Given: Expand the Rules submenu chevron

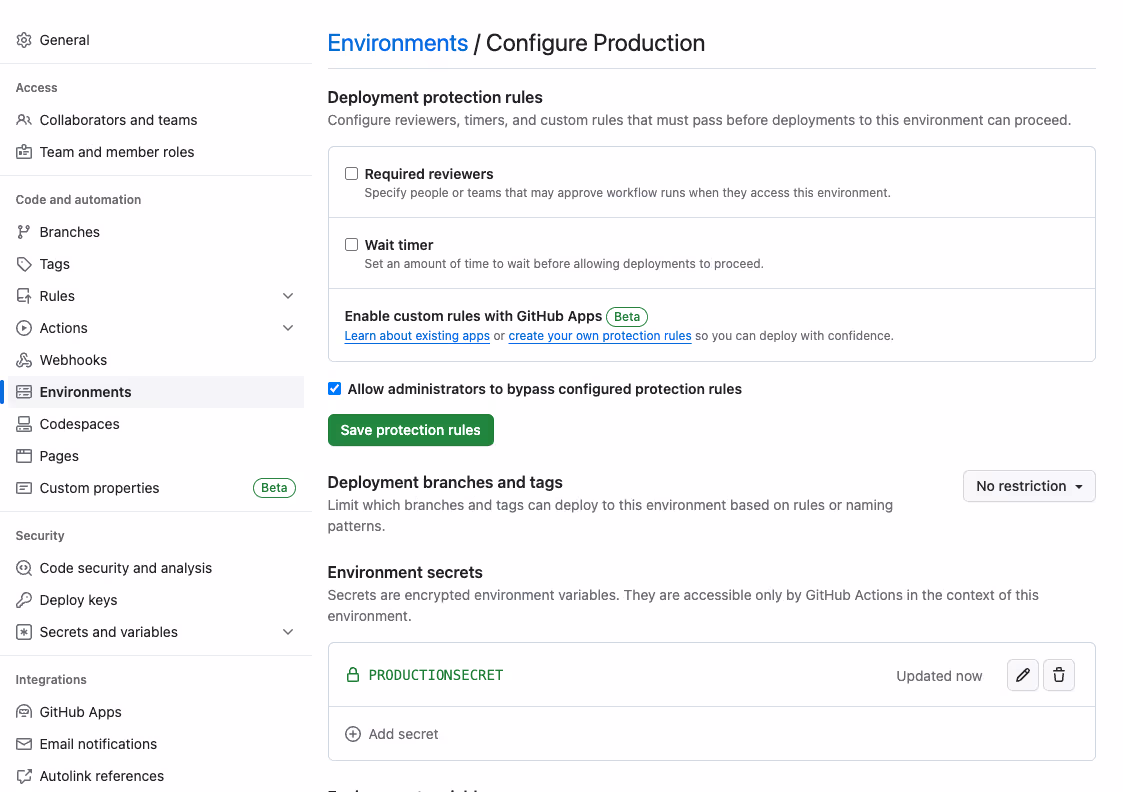Looking at the screenshot, I should pos(288,296).
